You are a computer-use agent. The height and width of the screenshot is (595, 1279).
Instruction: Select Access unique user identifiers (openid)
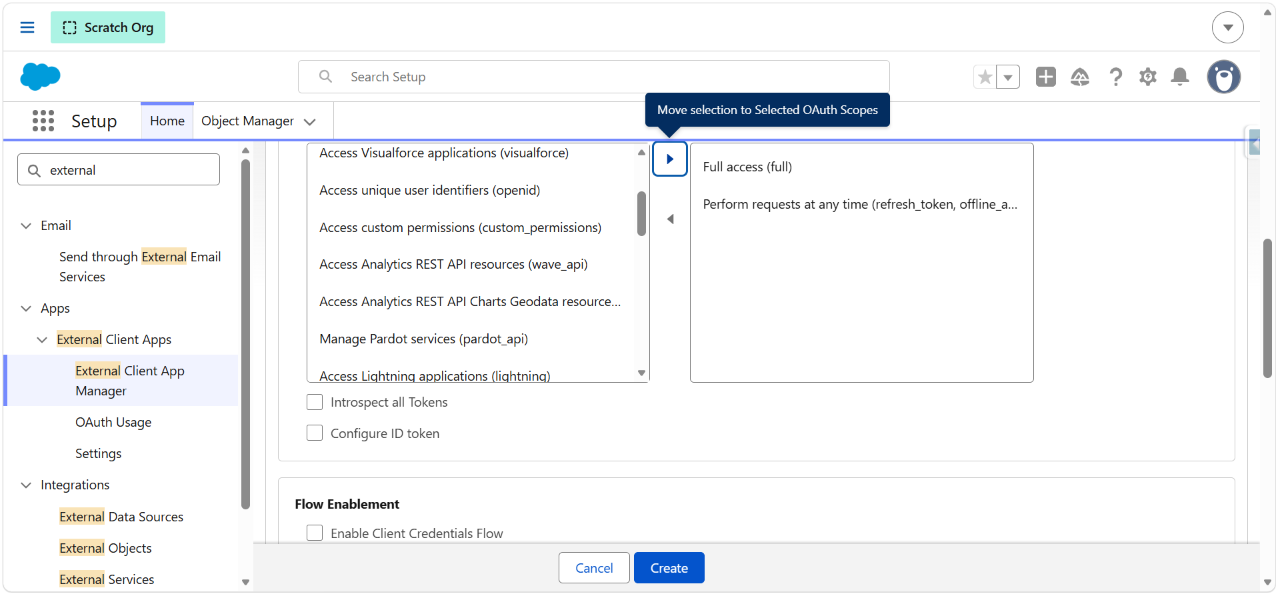[x=471, y=190]
